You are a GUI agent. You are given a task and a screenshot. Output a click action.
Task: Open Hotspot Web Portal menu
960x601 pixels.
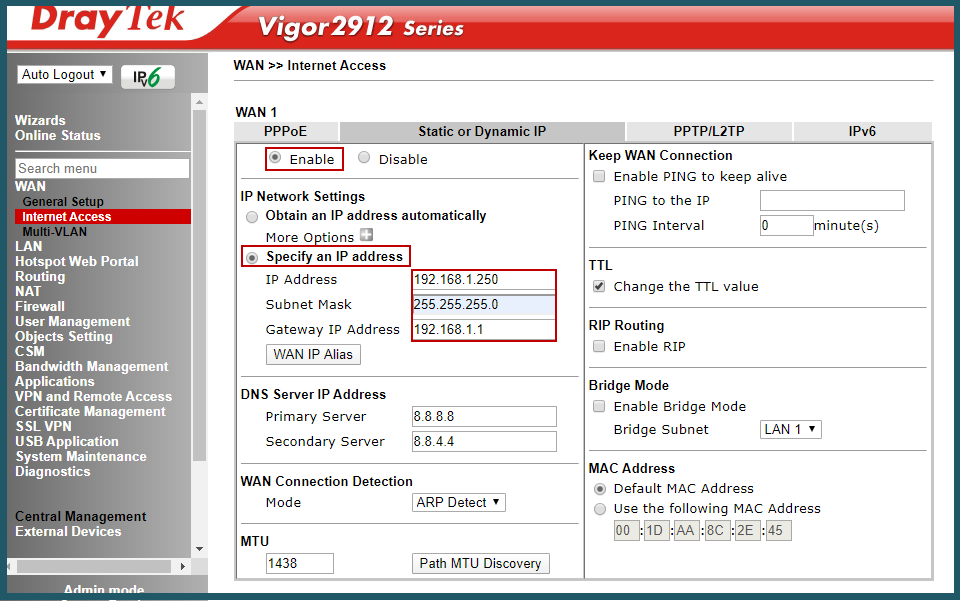click(x=77, y=261)
